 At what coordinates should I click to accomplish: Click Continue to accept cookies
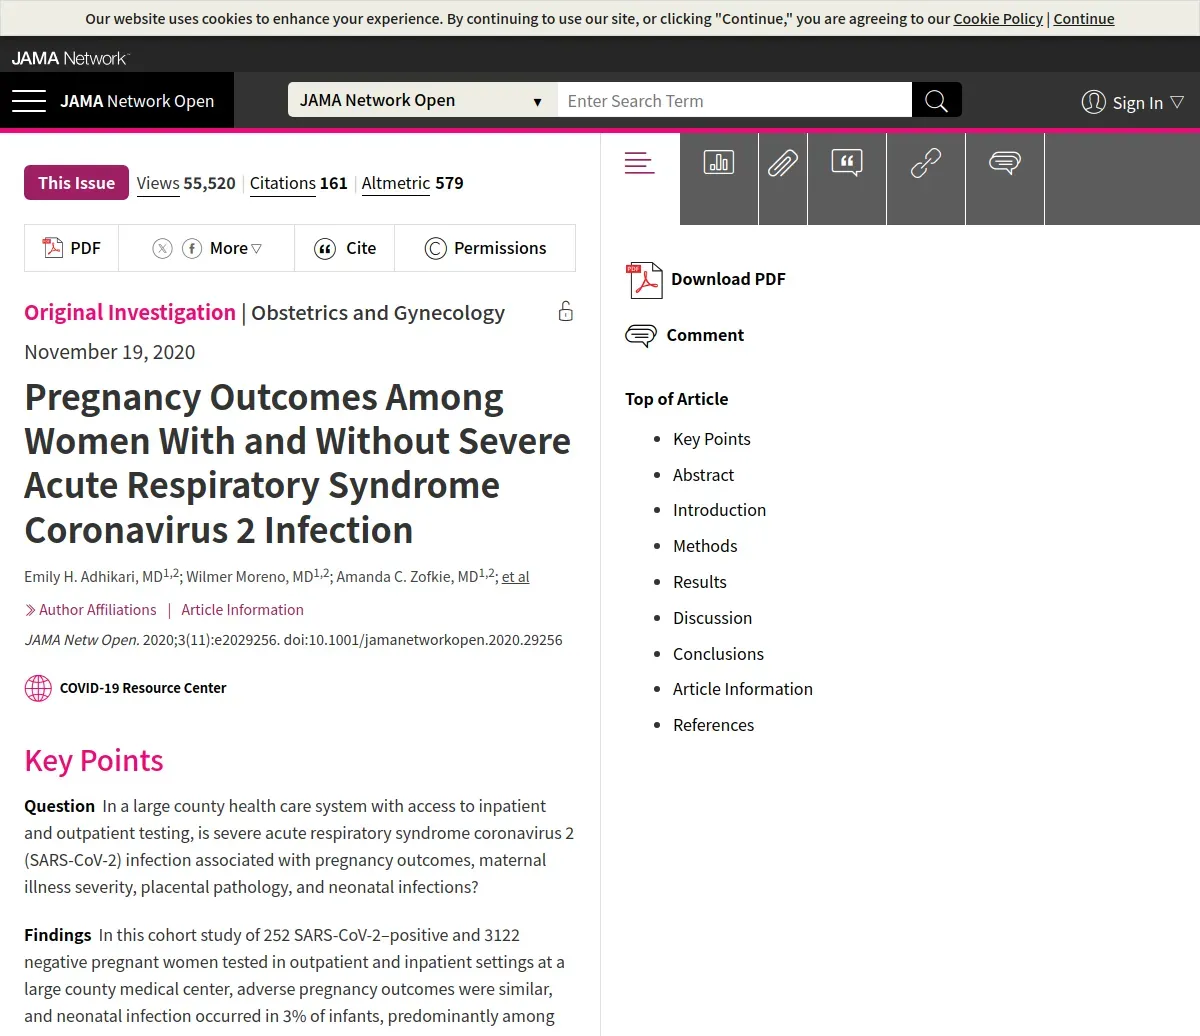(x=1084, y=18)
